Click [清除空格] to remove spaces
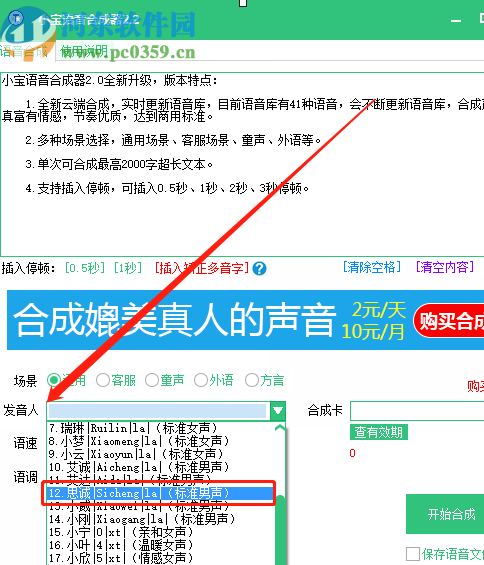This screenshot has width=484, height=565. (x=372, y=267)
